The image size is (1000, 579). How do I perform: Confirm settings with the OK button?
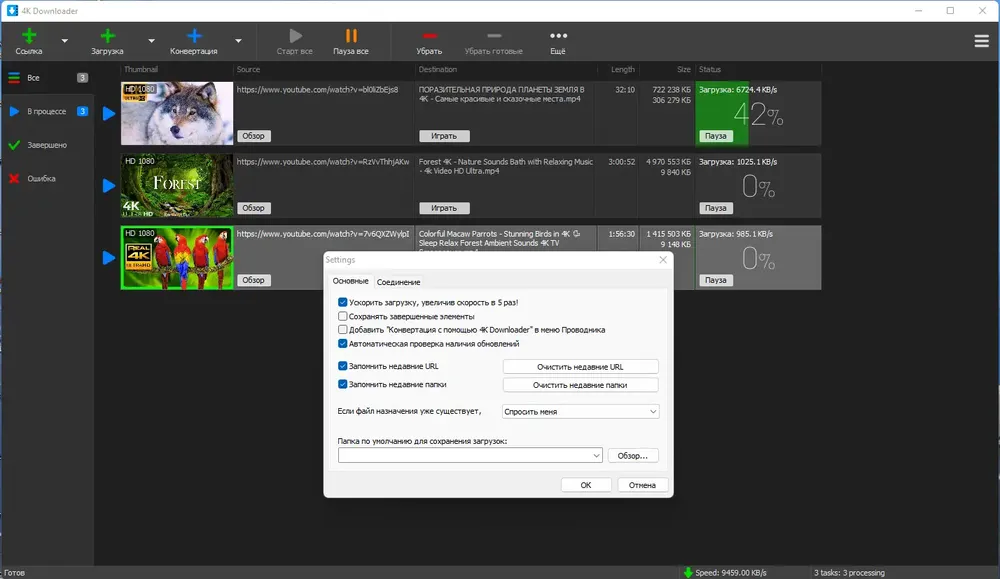click(x=586, y=485)
